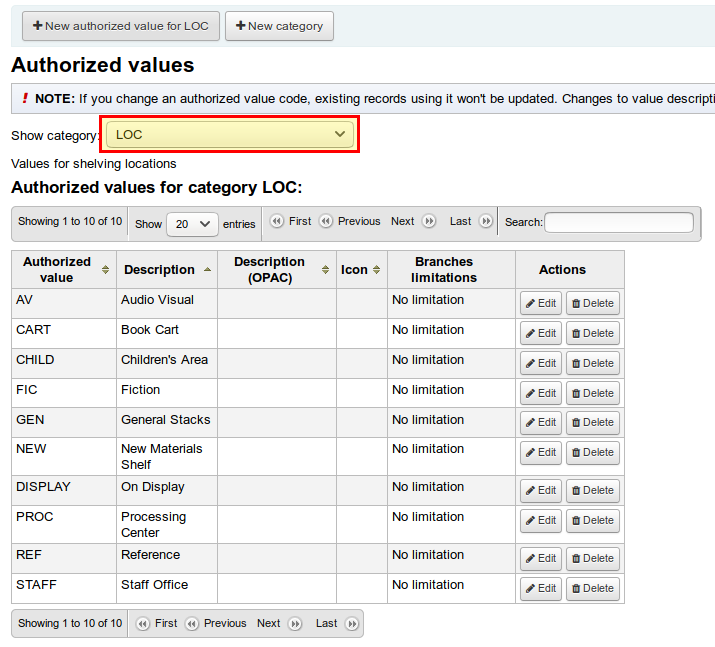Click the Last page icon in bottom pagination
715x647 pixels.
point(351,624)
